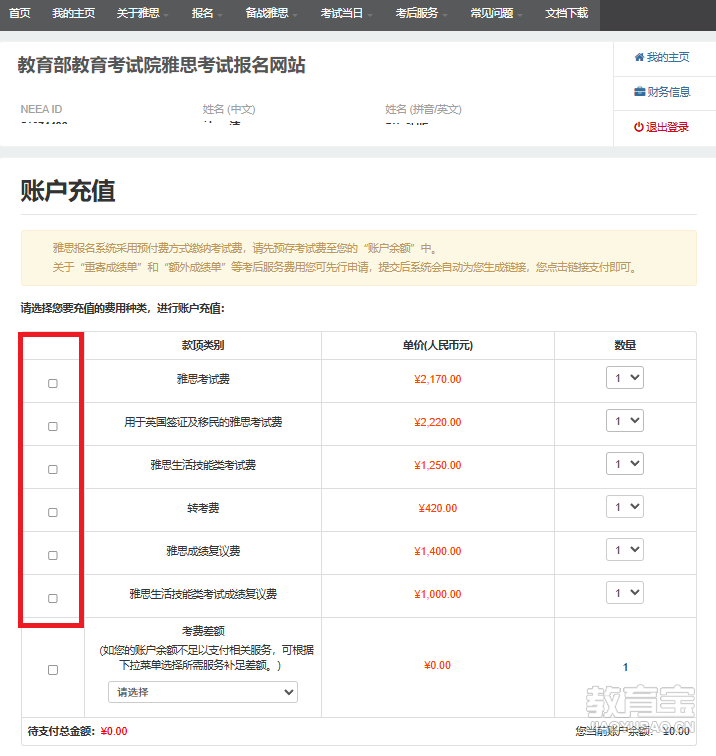Open 我的主页 in the top navigation bar
This screenshot has width=716, height=756.
click(x=73, y=14)
